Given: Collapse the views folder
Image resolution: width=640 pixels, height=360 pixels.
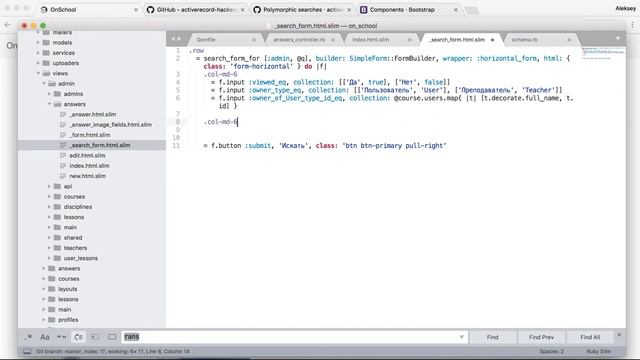Looking at the screenshot, I should click(x=38, y=73).
